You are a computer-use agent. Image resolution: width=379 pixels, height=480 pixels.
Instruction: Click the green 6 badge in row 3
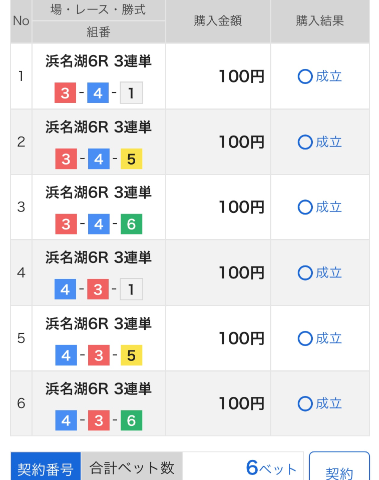tap(131, 224)
